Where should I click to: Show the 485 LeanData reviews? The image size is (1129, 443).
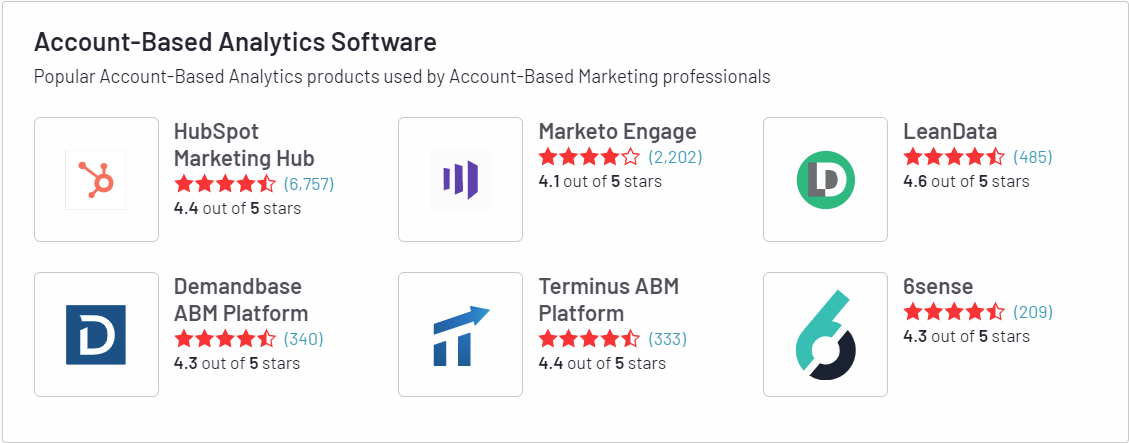1033,156
